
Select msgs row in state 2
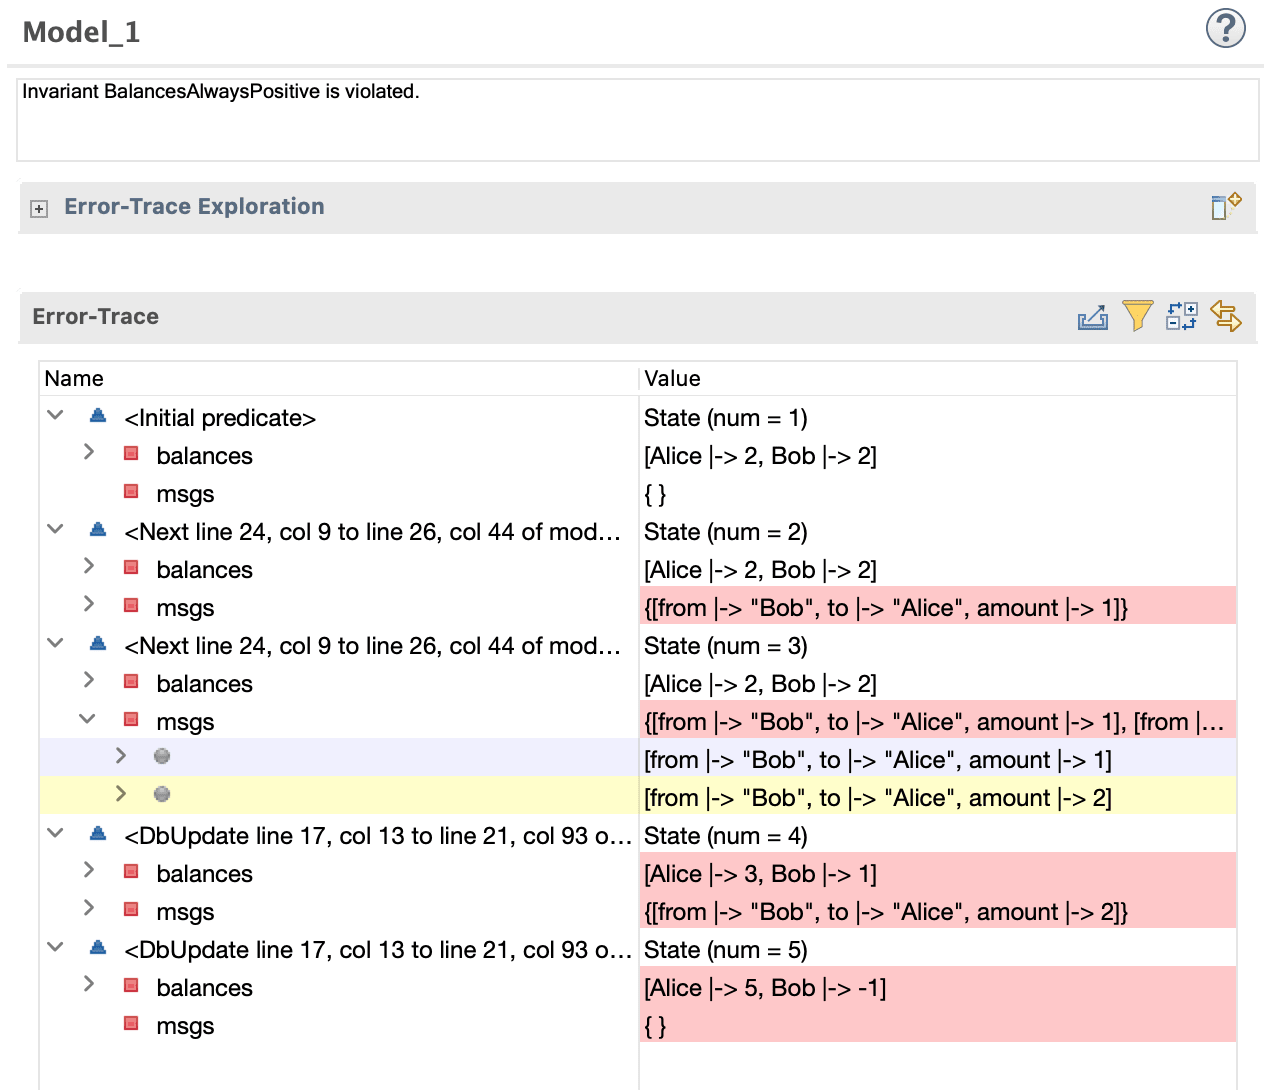click(x=638, y=607)
